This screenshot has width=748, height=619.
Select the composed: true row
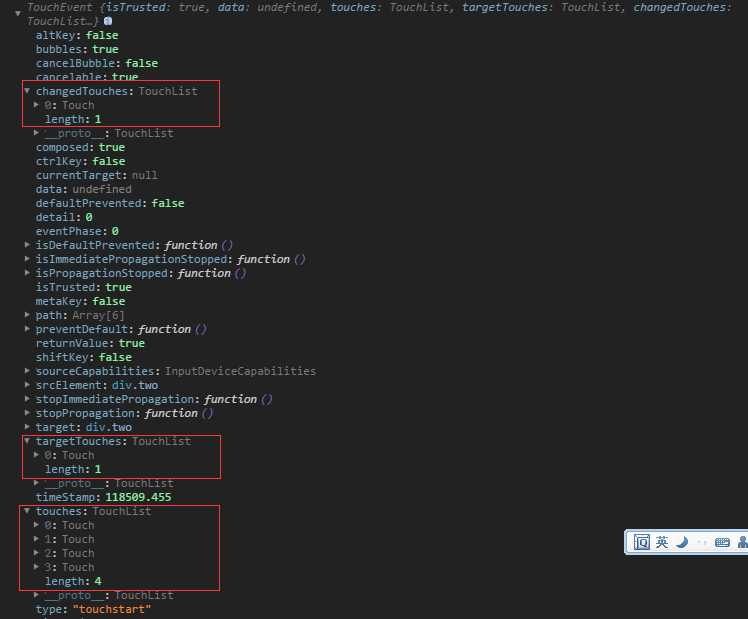pyautogui.click(x=80, y=147)
